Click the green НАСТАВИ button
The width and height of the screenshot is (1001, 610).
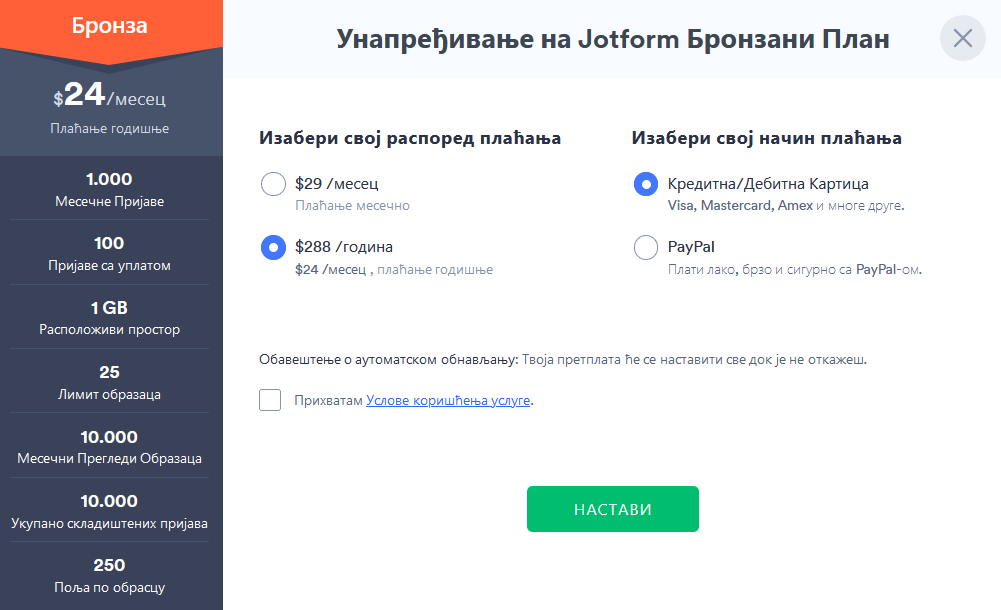[x=613, y=509]
